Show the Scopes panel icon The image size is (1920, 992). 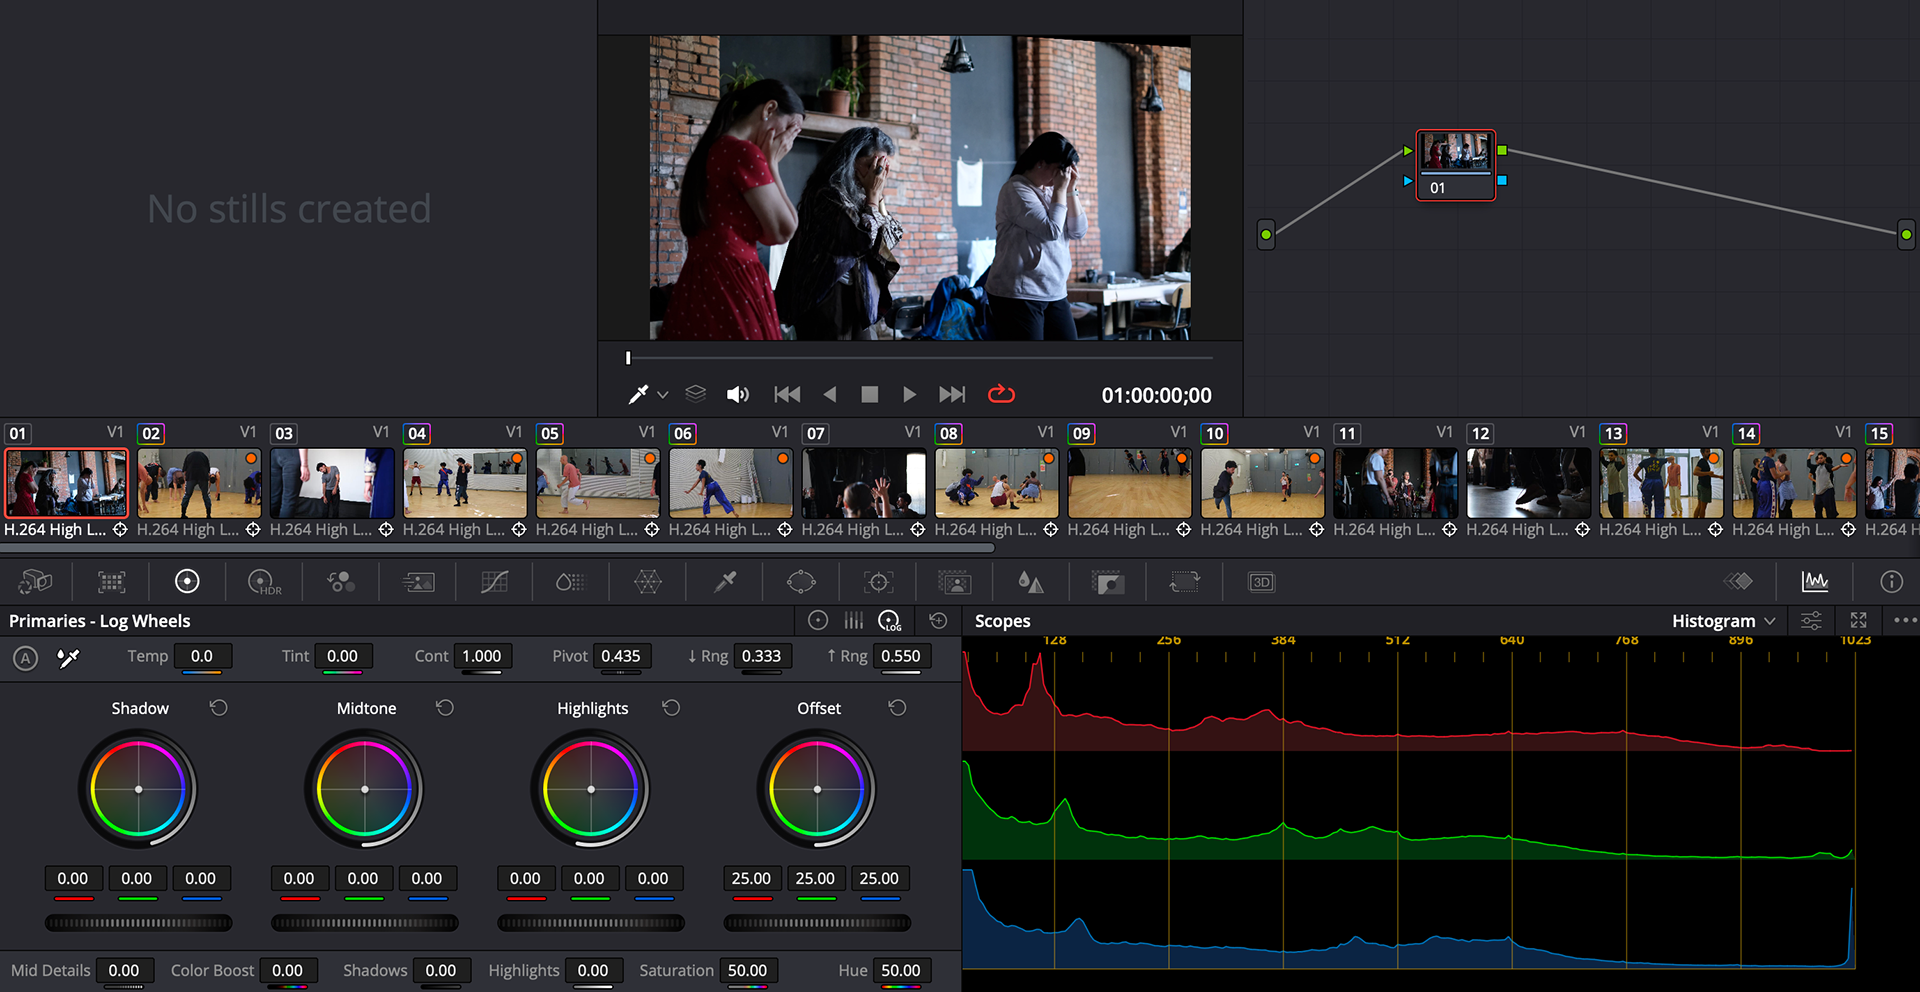1815,581
